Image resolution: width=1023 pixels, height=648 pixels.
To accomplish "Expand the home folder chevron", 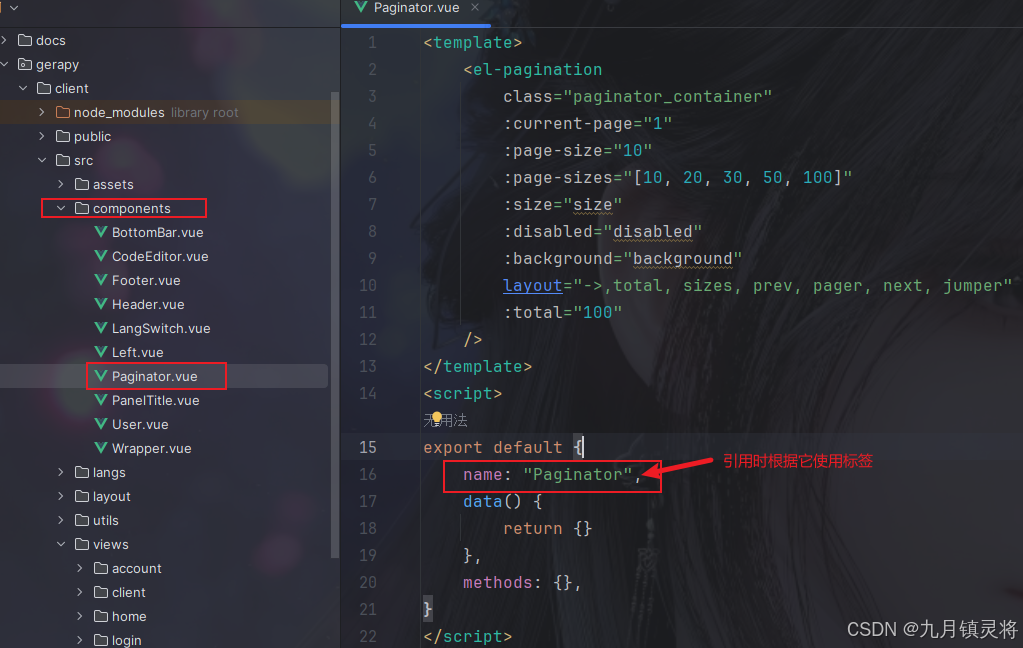I will pos(80,616).
